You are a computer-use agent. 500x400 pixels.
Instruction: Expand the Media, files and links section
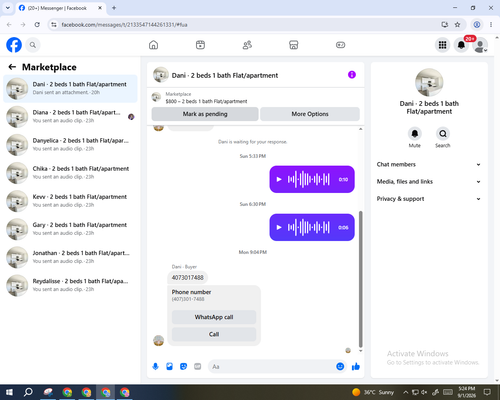429,182
